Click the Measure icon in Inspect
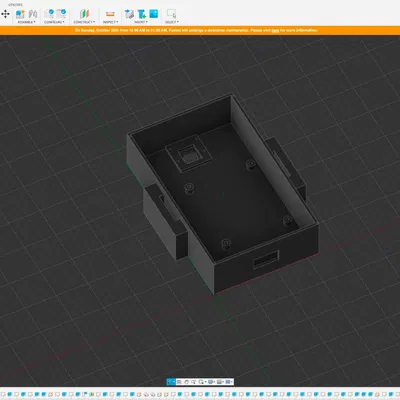400x400 pixels. pos(110,14)
